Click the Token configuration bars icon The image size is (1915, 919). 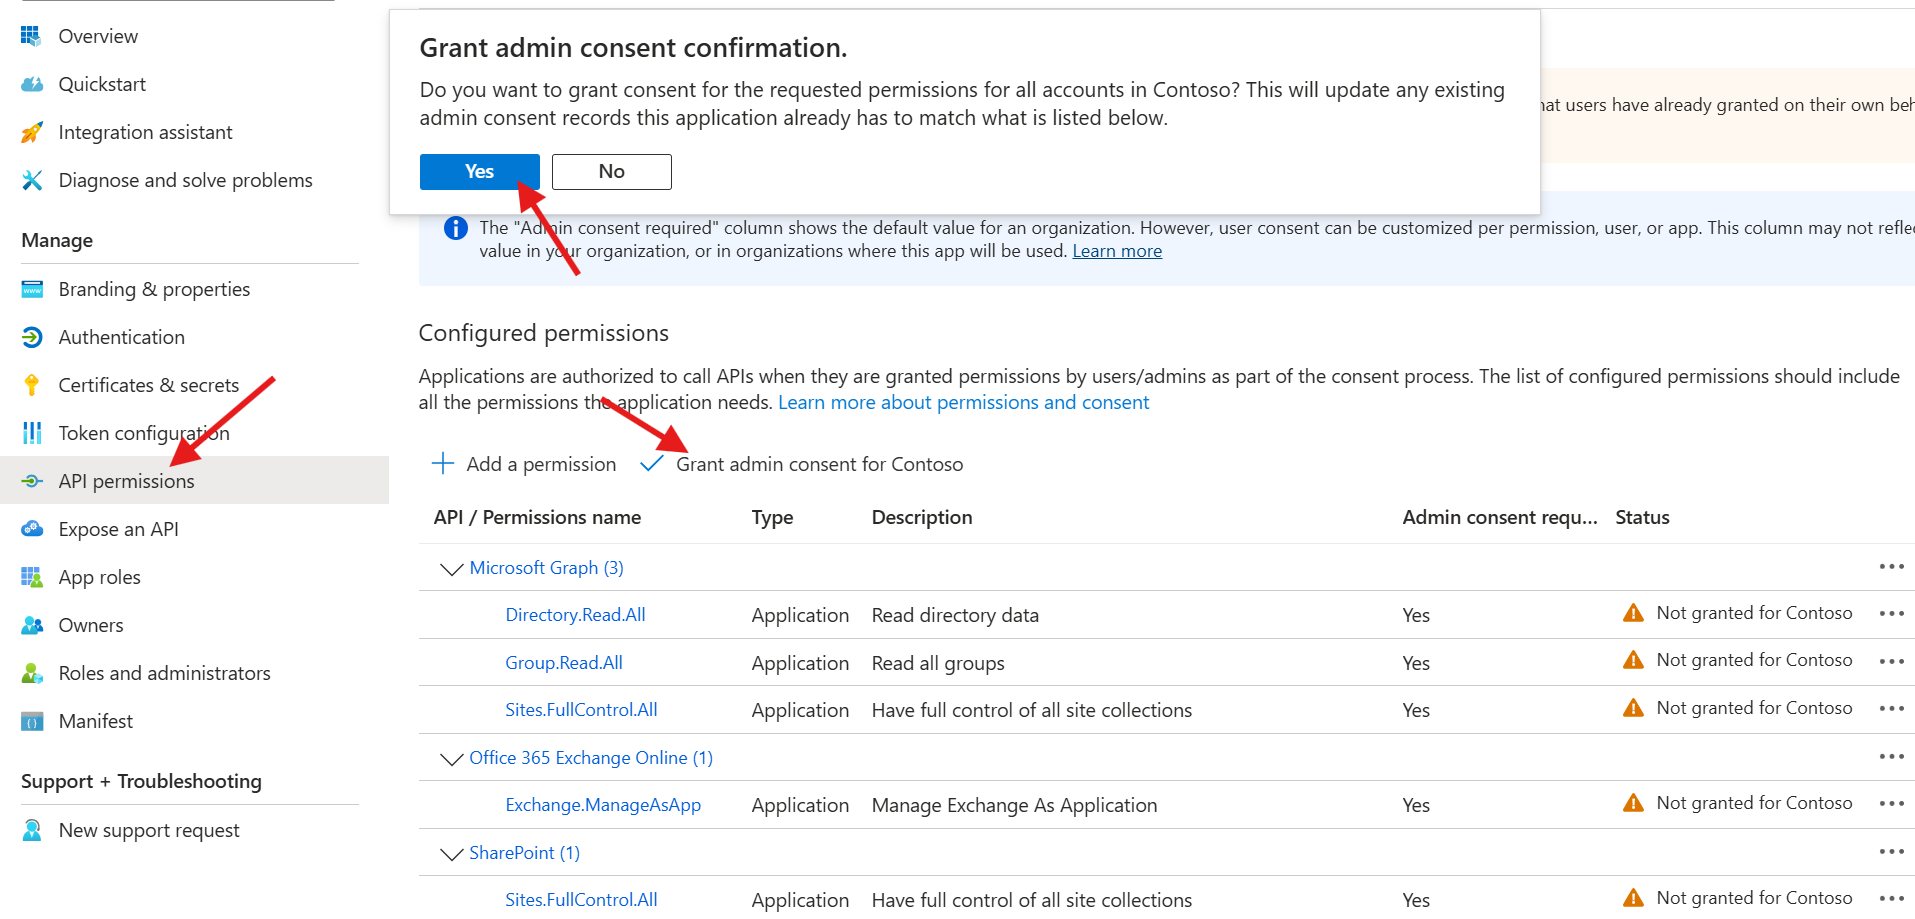pos(32,433)
